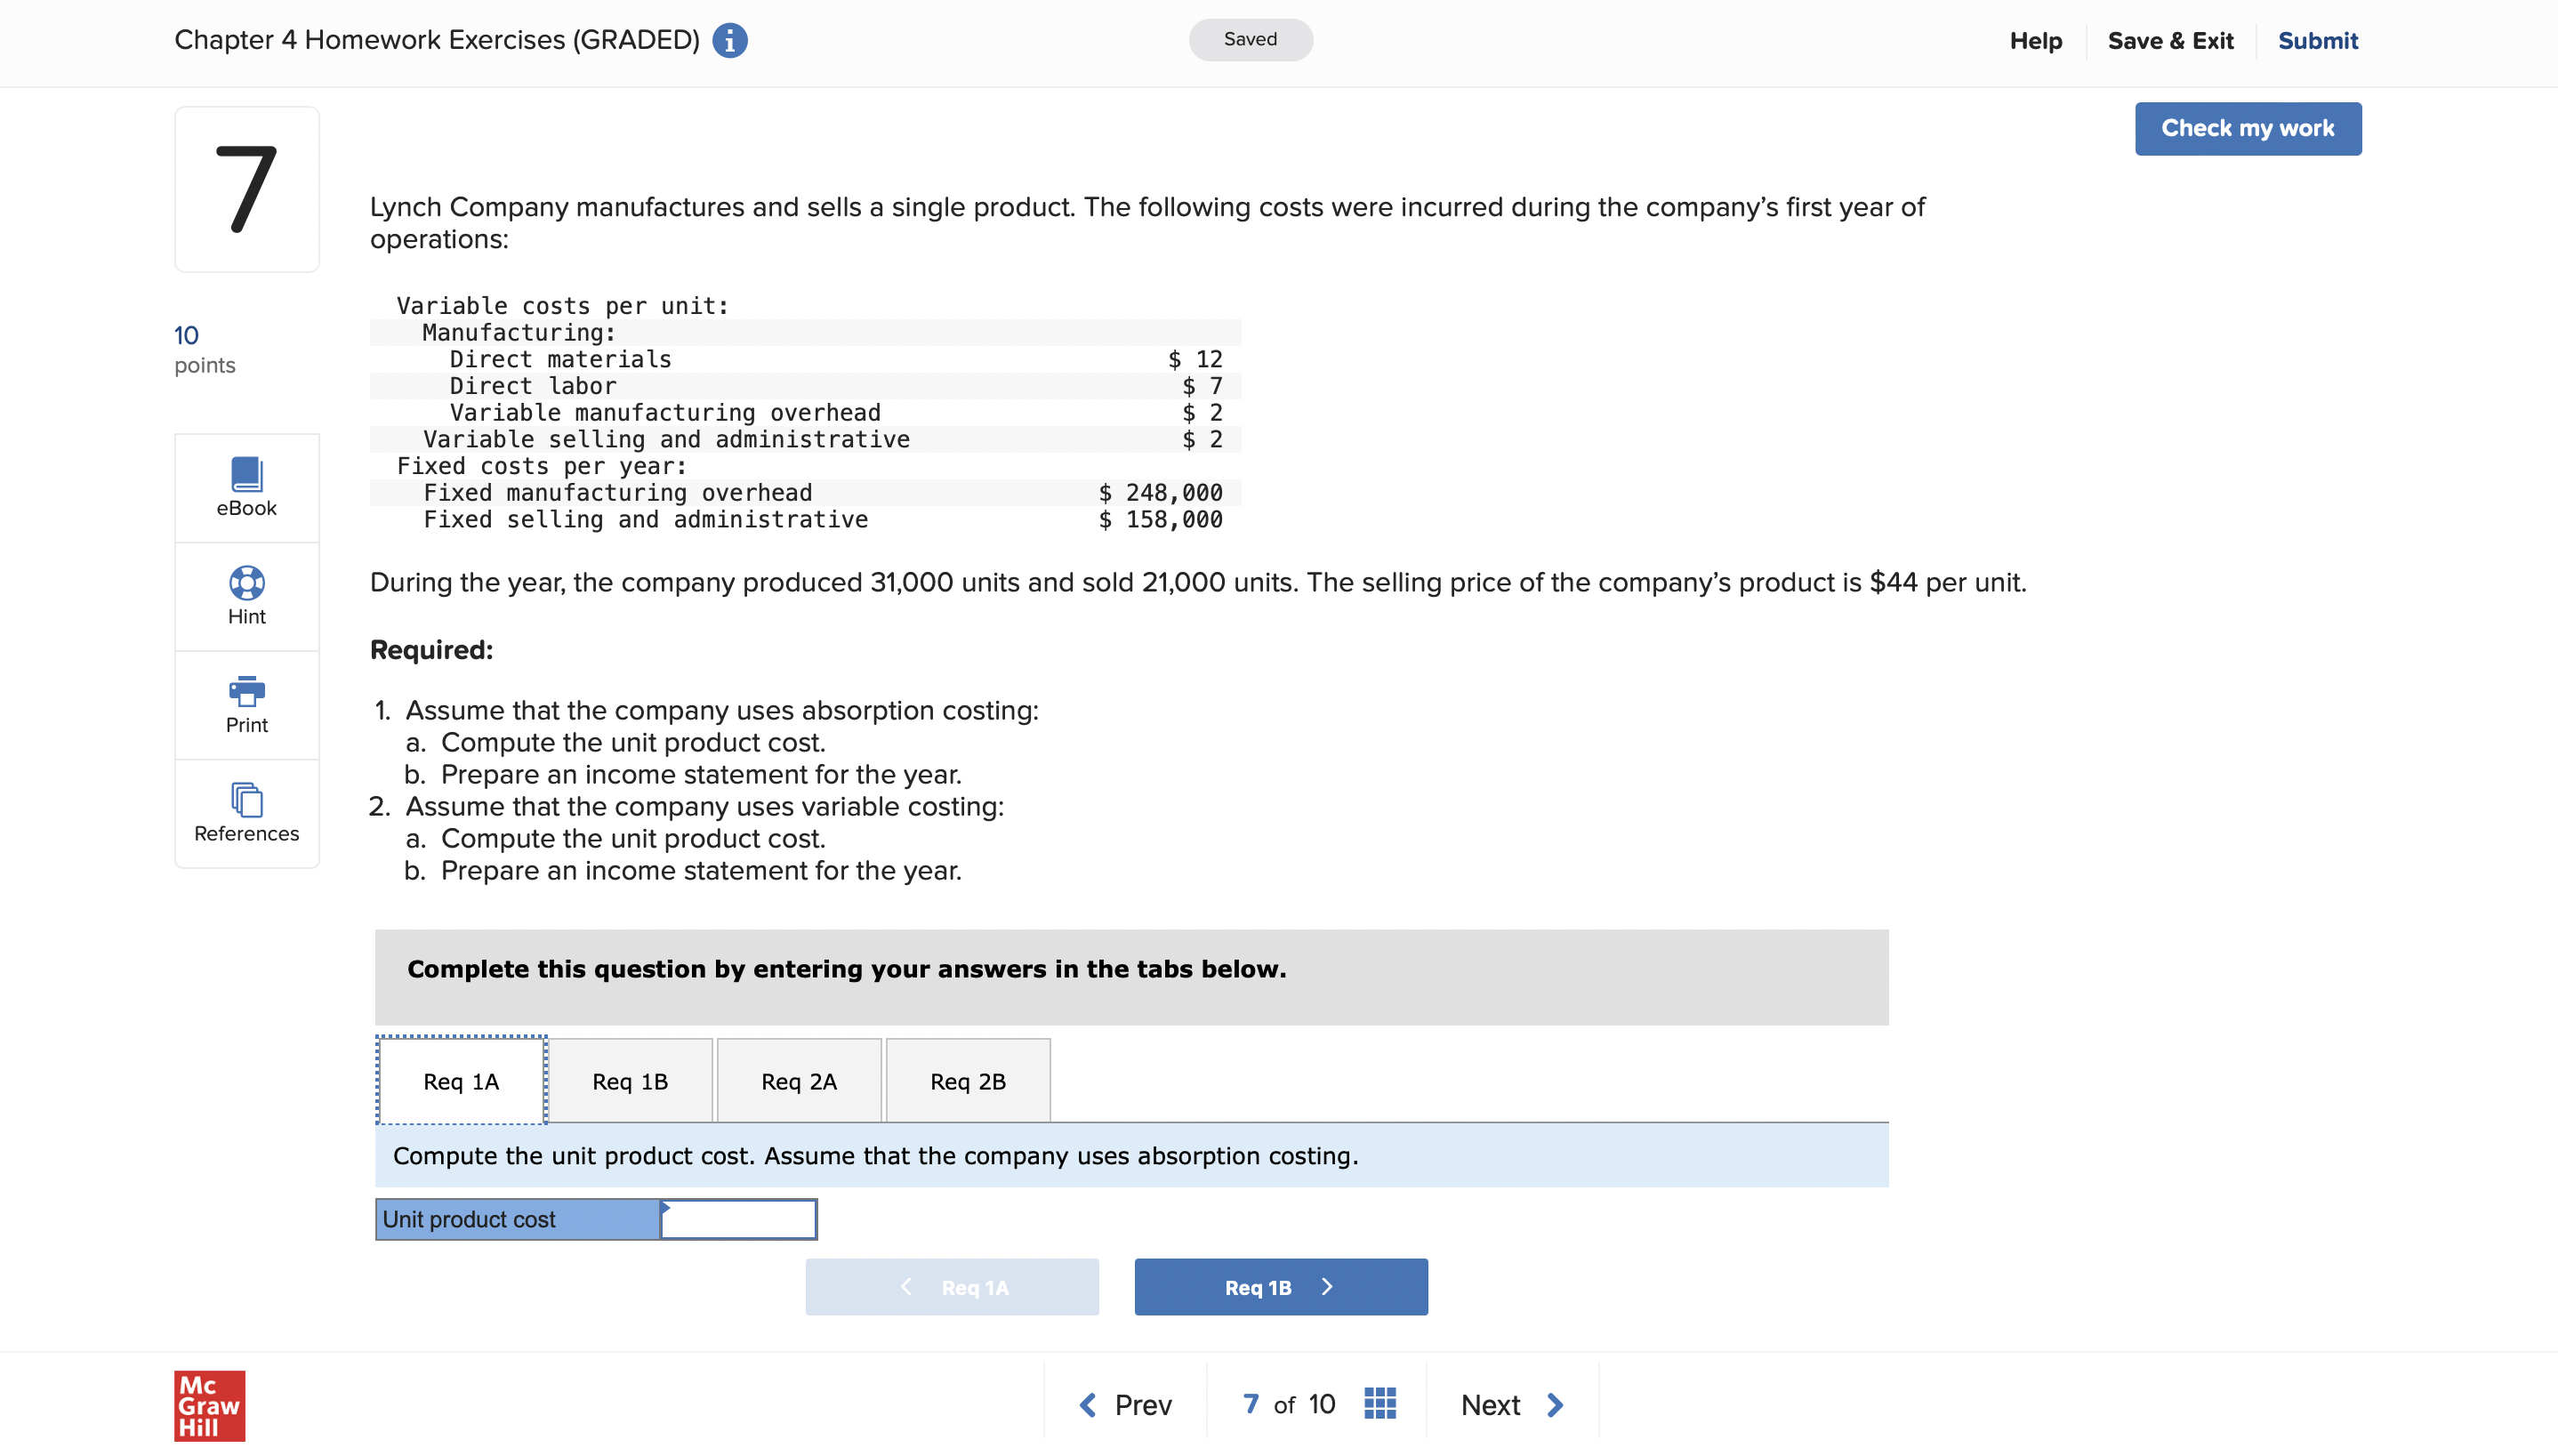
Task: Show the Hint for question 7
Action: pyautogui.click(x=246, y=595)
